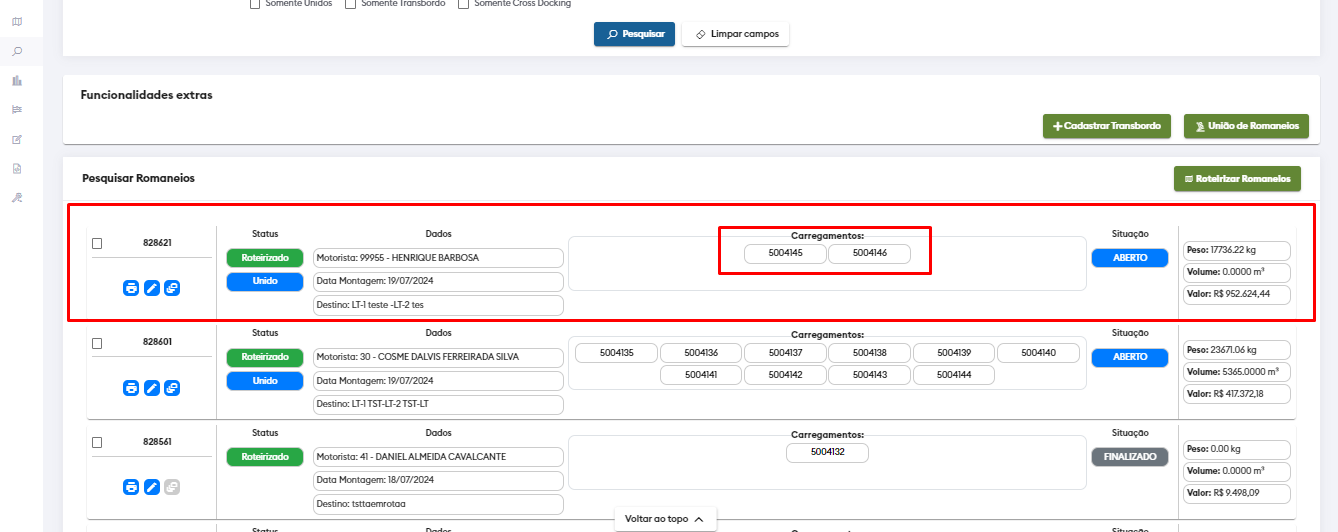Edit romaneio 828561 with pencil icon
Viewport: 1338px width, 532px height.
[152, 487]
